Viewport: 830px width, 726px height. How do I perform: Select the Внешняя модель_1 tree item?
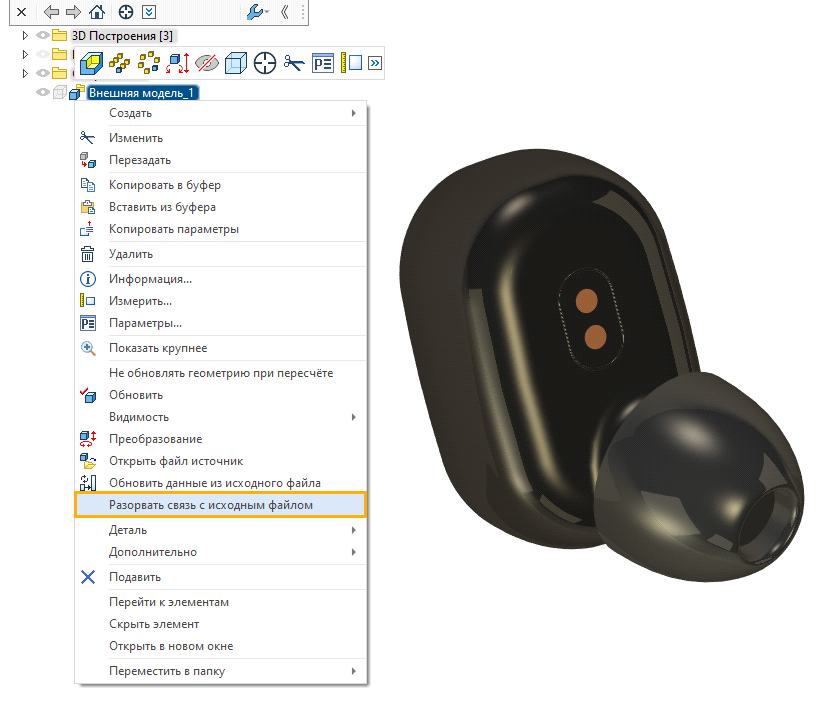click(143, 92)
